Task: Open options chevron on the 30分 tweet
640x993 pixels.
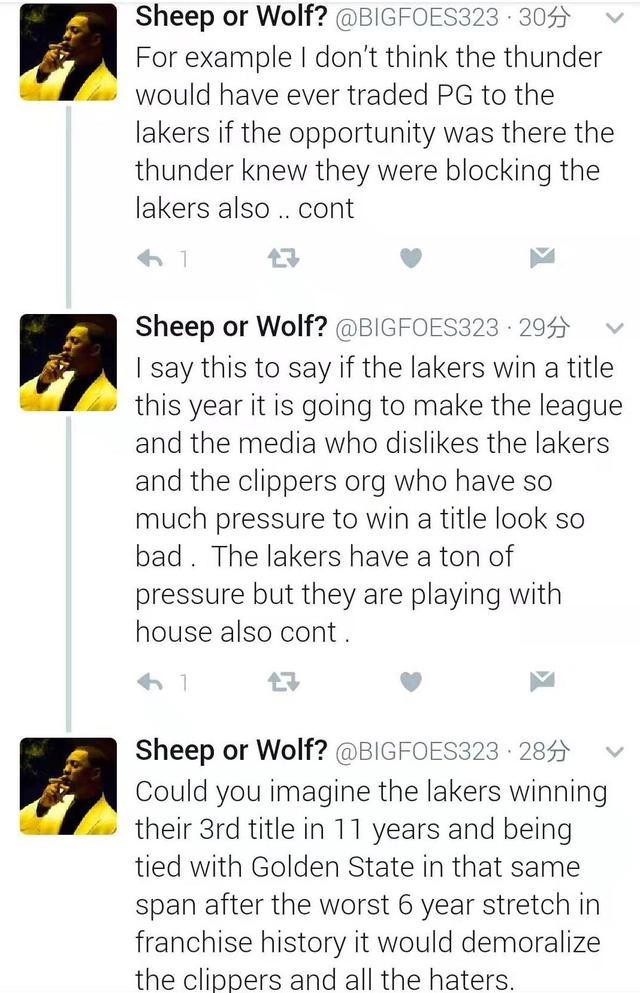Action: click(615, 18)
